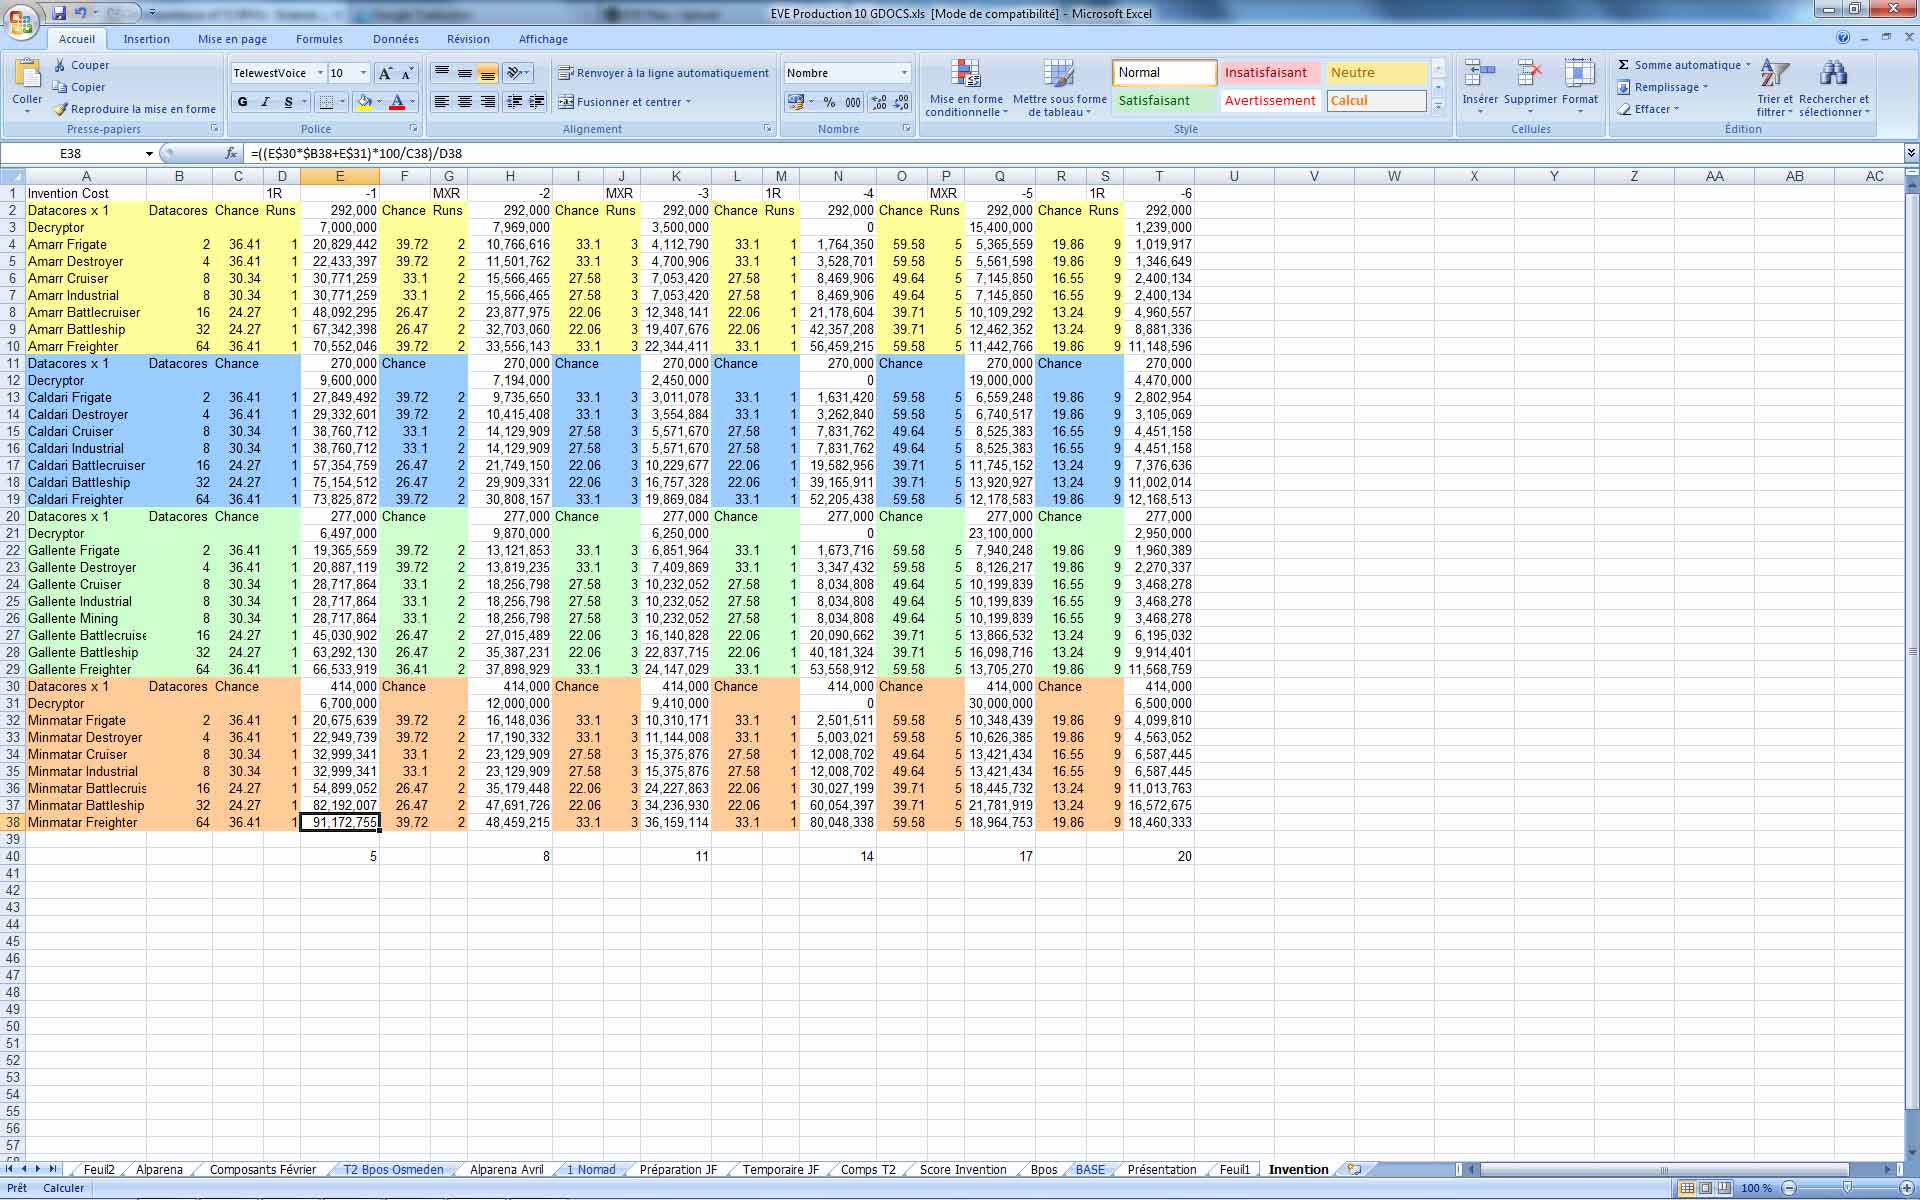1920x1200 pixels.
Task: Enable automatic line wrap (Renvoyer à la ligne)
Action: pyautogui.click(x=663, y=73)
